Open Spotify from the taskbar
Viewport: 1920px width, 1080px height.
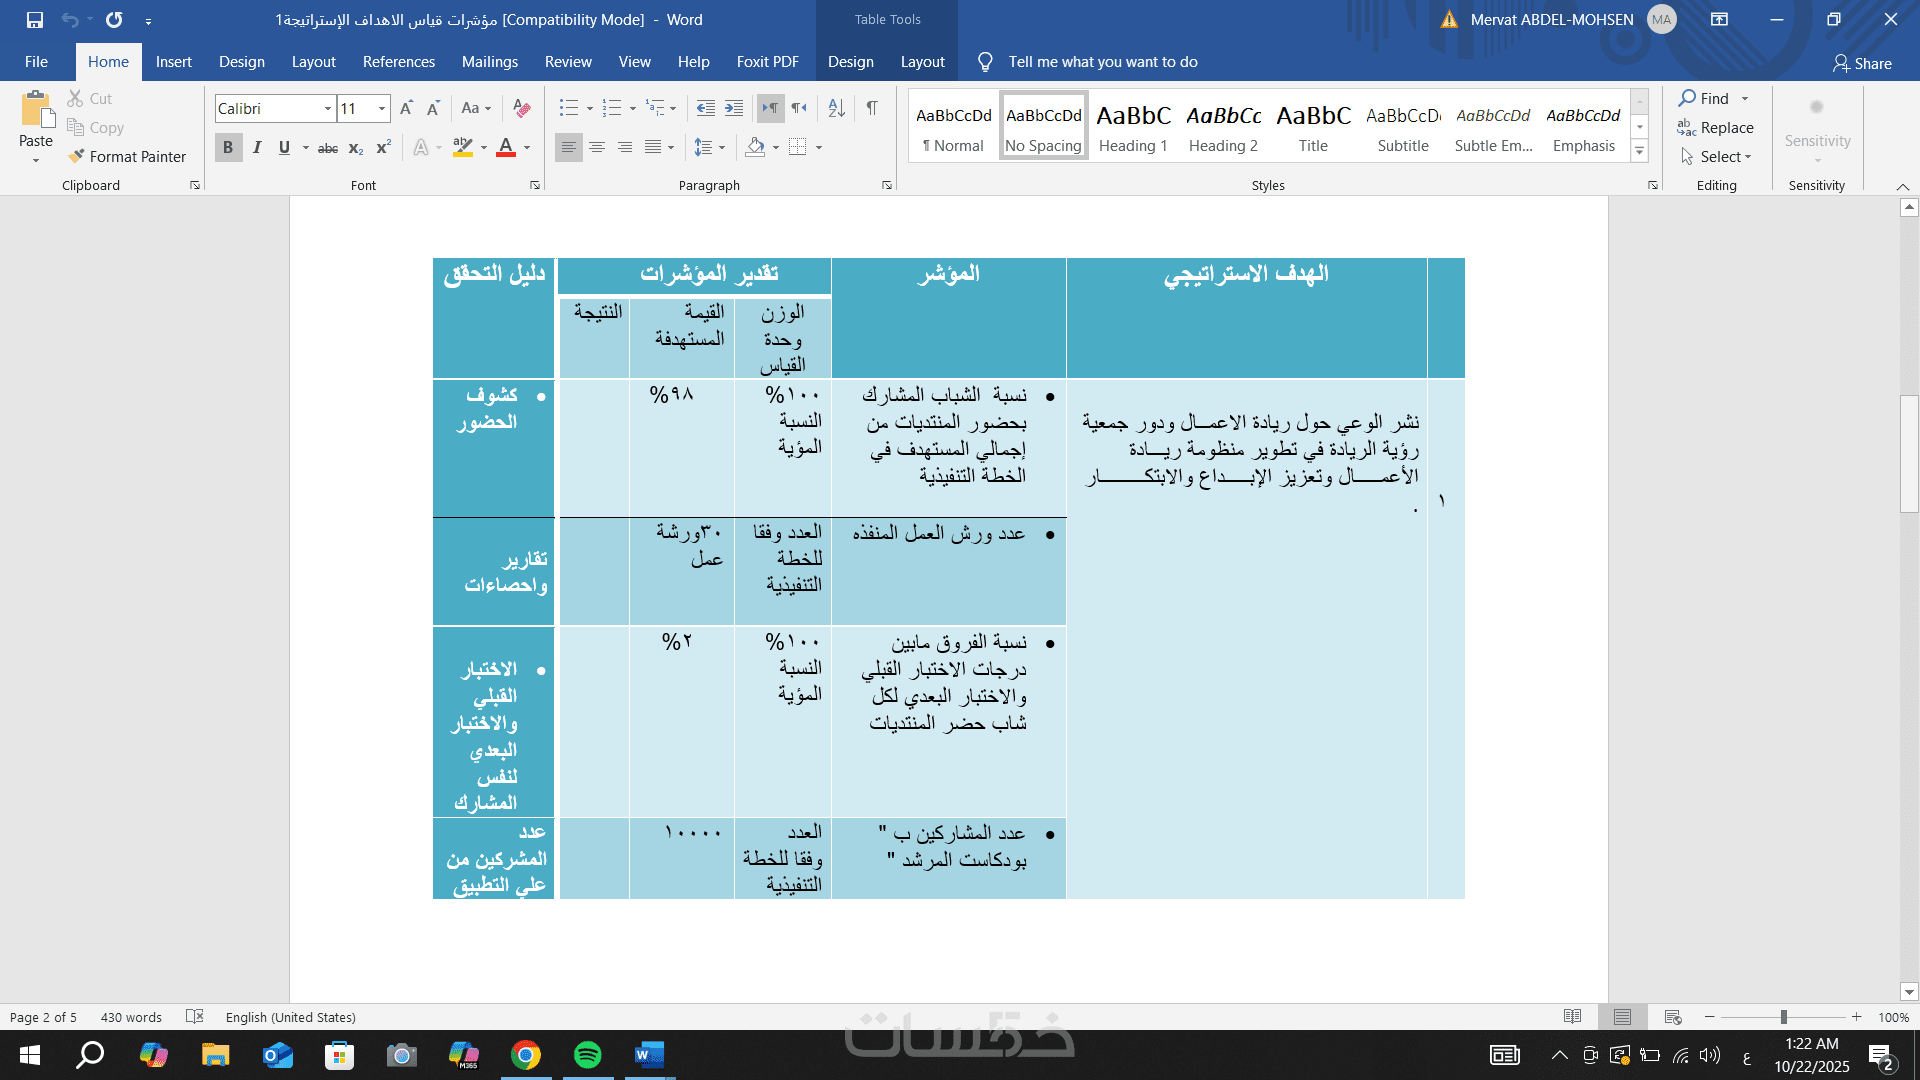(x=588, y=1055)
